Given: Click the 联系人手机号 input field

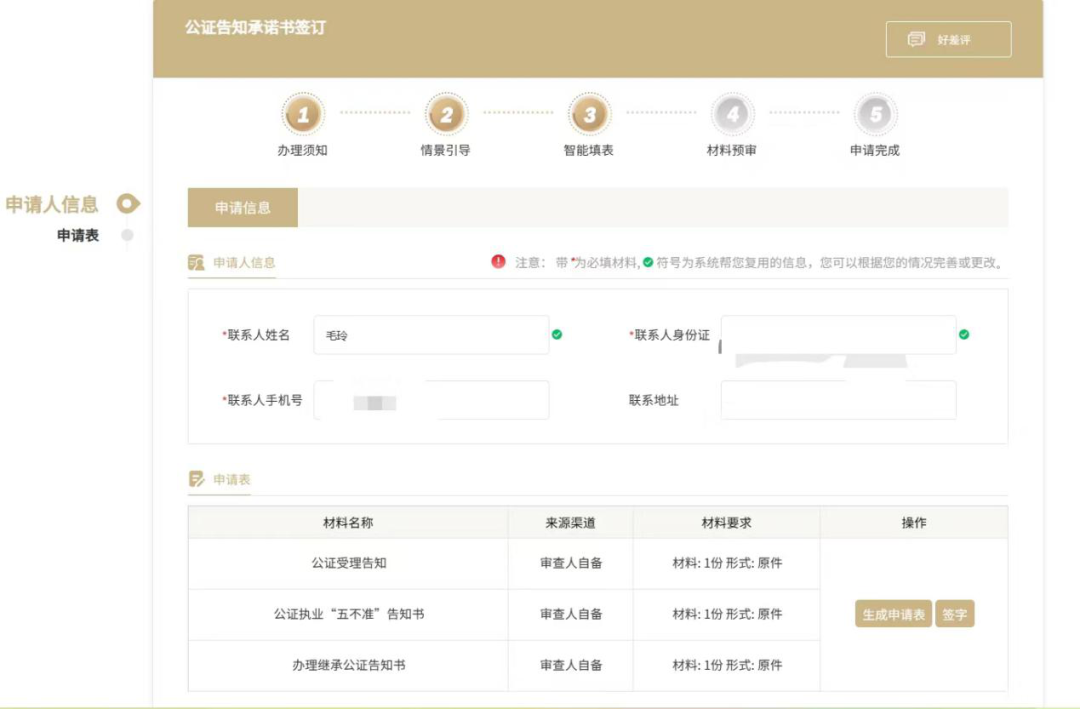Looking at the screenshot, I should (430, 400).
